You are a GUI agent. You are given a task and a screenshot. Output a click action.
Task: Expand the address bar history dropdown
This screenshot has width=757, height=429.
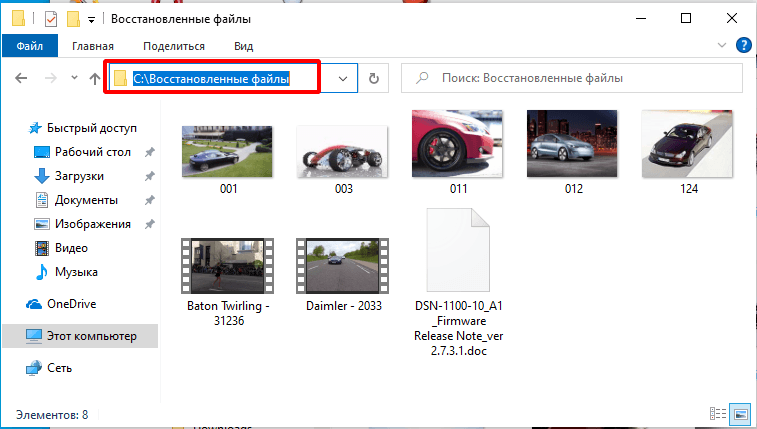[x=343, y=78]
